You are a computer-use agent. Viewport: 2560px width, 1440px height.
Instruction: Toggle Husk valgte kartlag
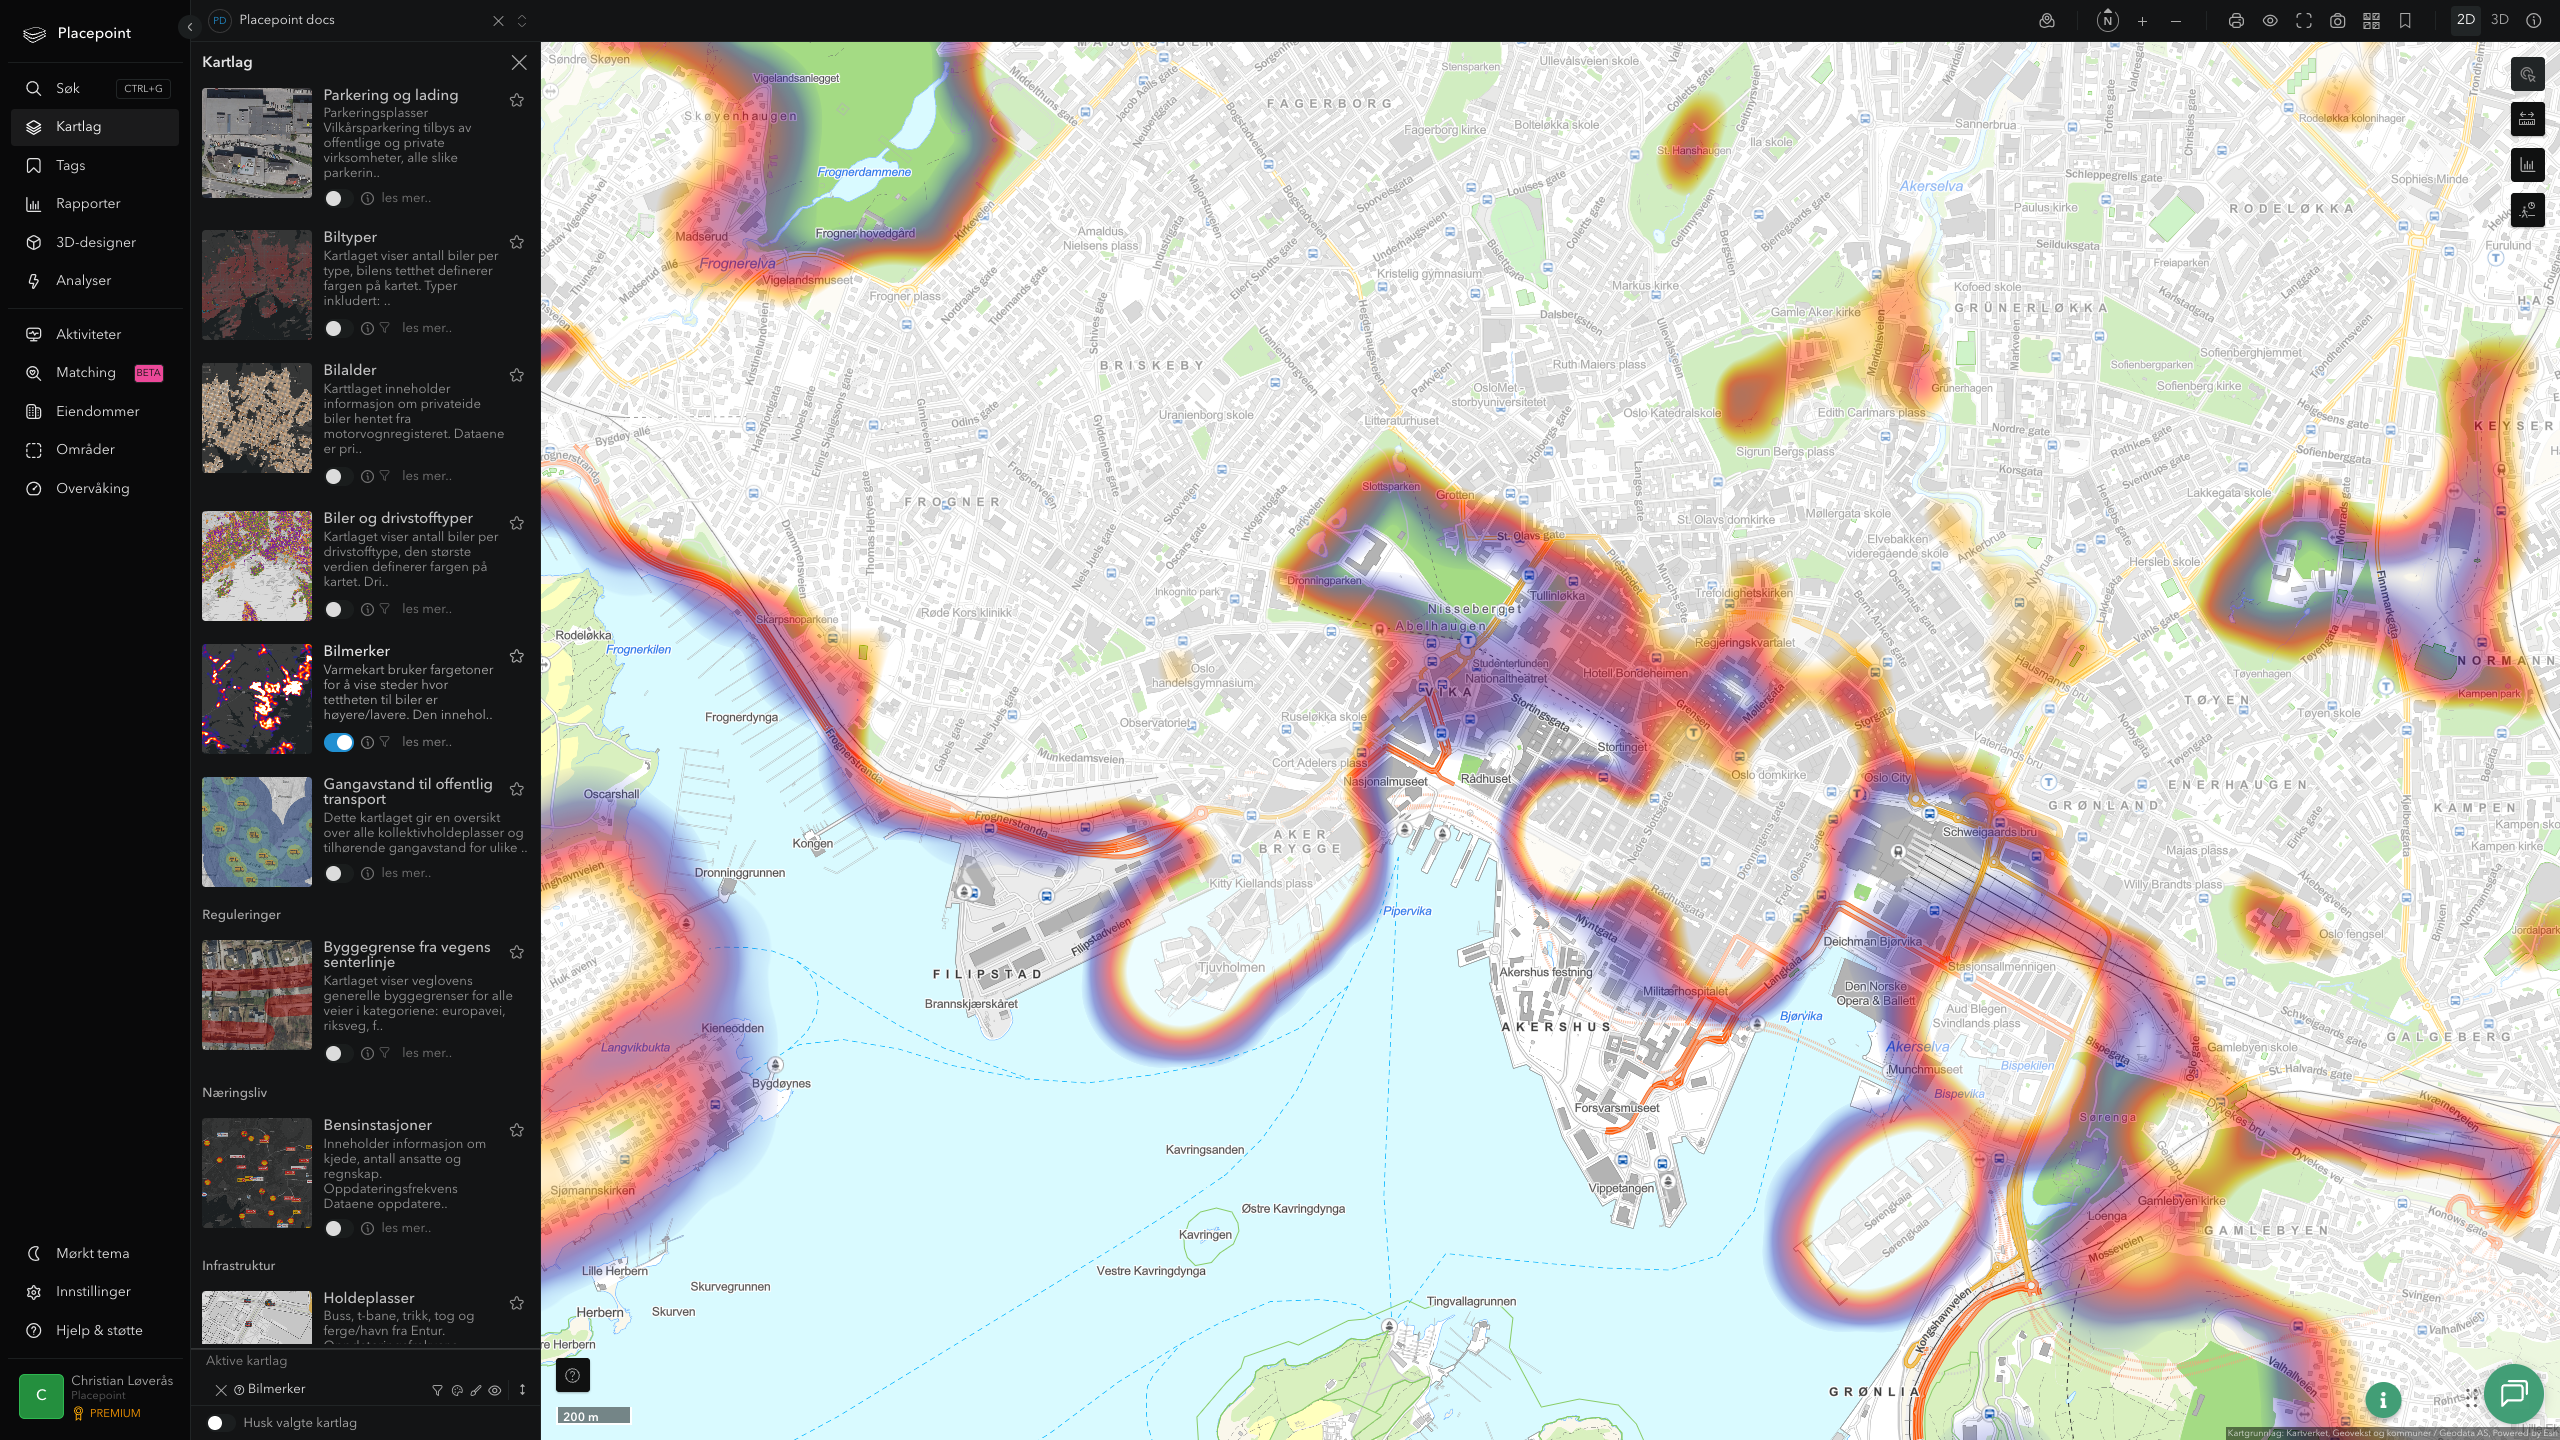pyautogui.click(x=220, y=1423)
